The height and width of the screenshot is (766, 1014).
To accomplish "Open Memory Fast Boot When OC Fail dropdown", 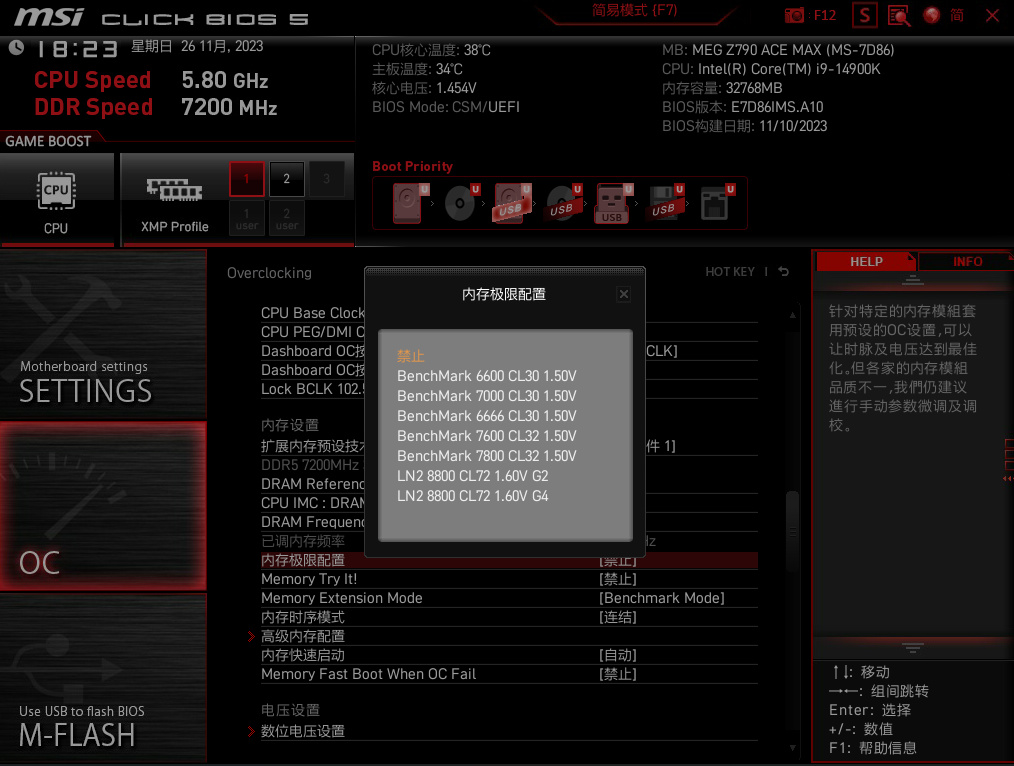I will point(618,674).
